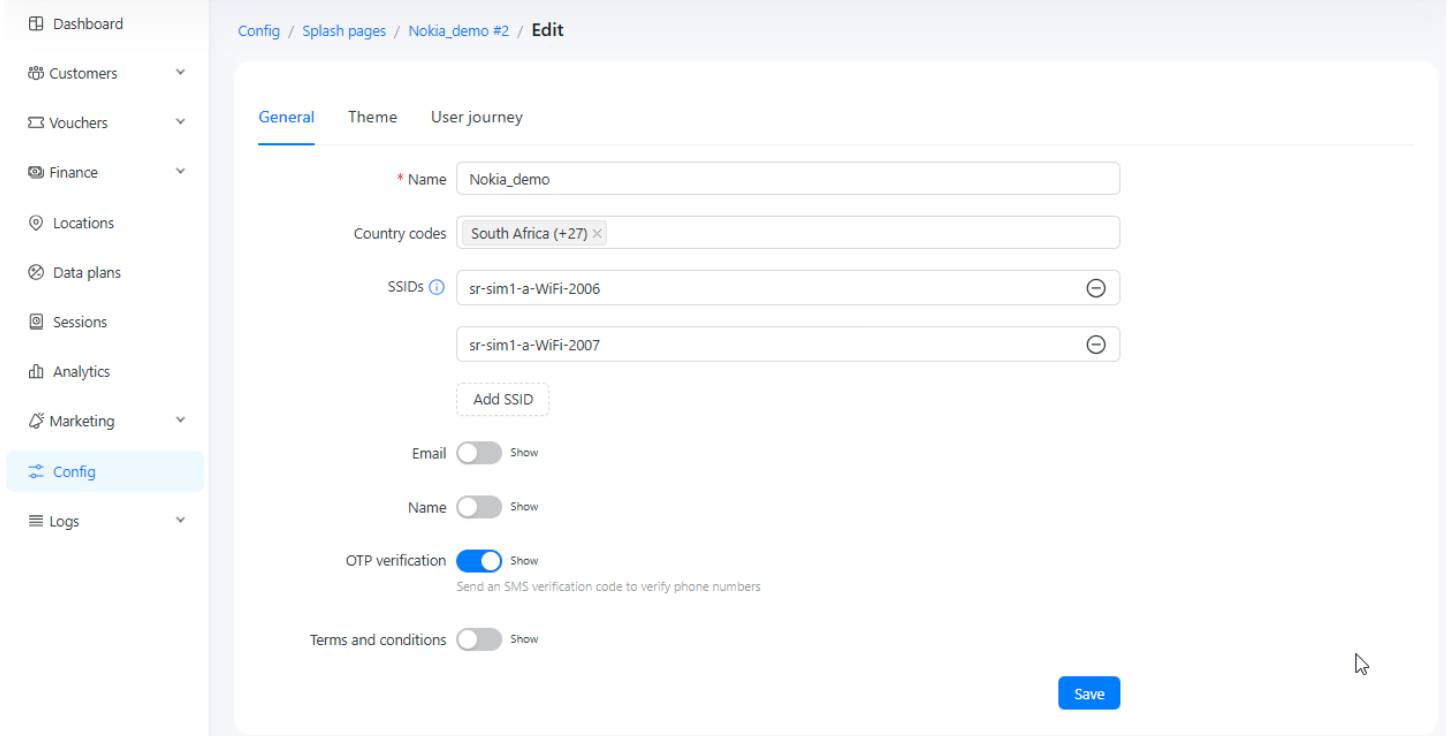Expand the Marketing menu chevron
Screen dimensions: 1450x748
[x=180, y=420]
